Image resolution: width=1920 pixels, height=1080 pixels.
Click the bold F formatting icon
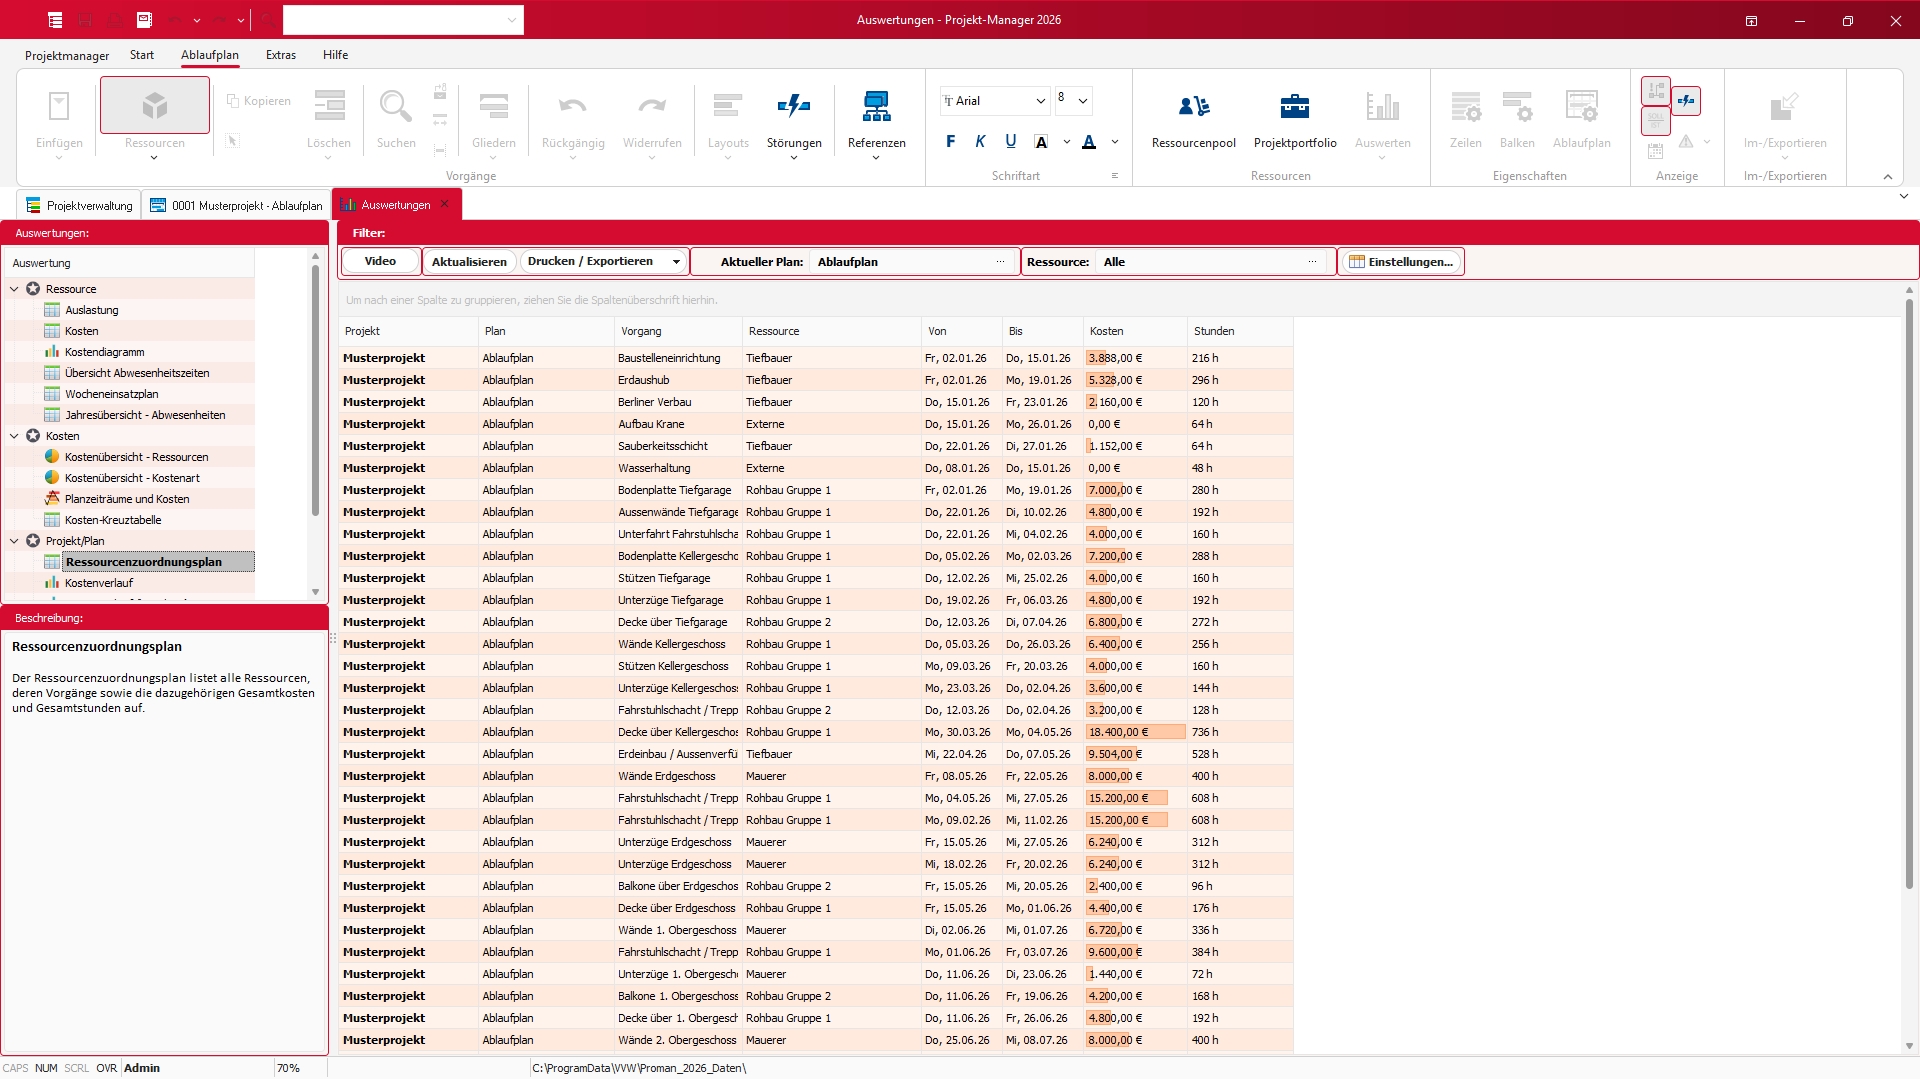point(950,142)
